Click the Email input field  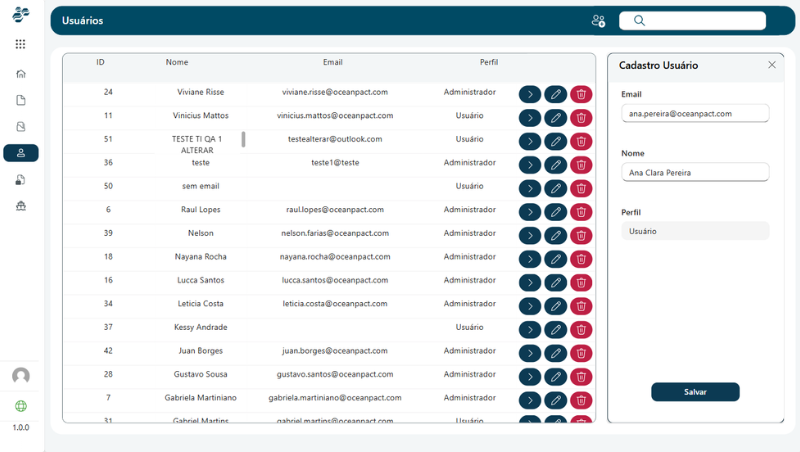click(695, 114)
